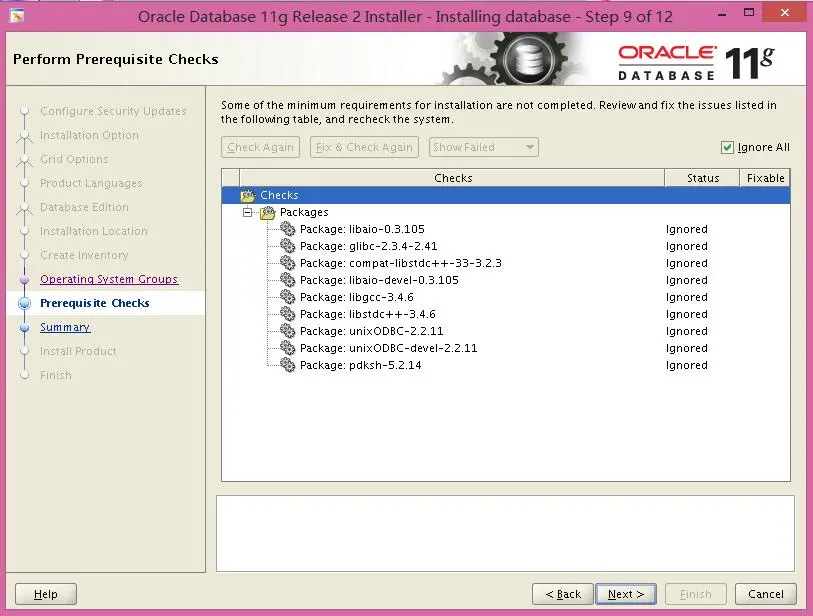Select Package: libstdc++-3.4.6 row text
Screen dimensions: 813x616
pos(368,314)
